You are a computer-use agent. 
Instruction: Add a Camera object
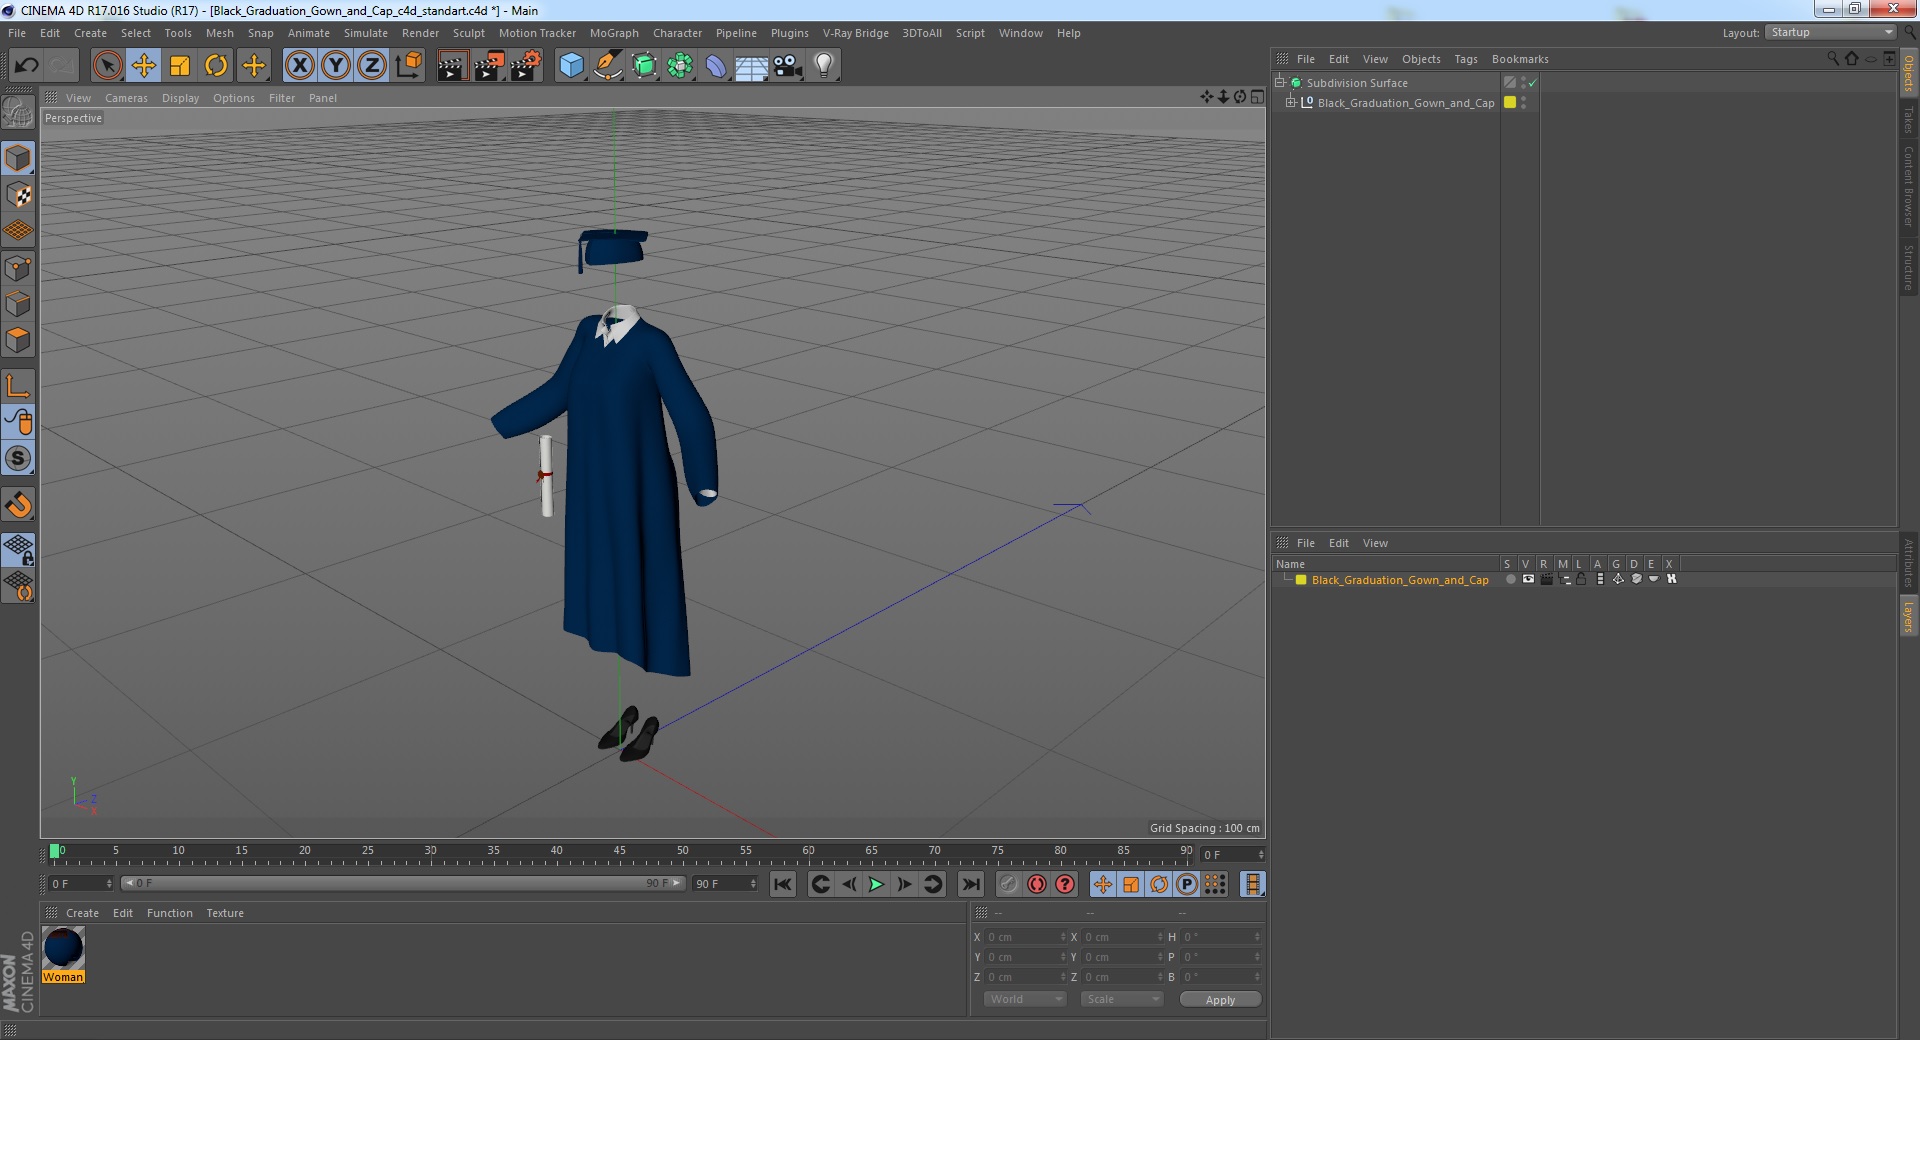pyautogui.click(x=788, y=66)
